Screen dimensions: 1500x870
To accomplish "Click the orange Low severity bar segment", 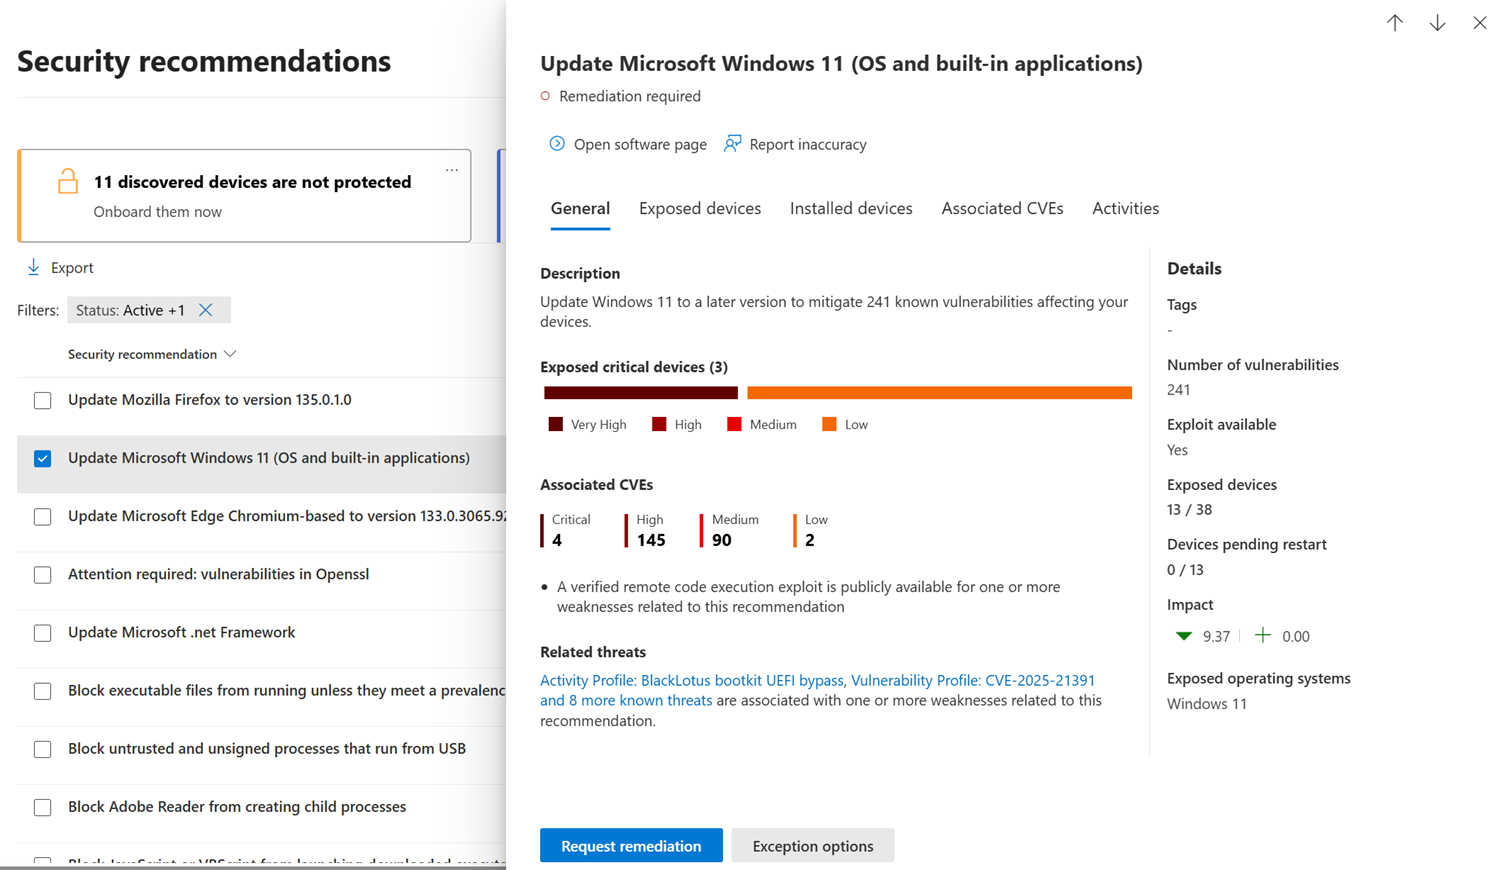I will (x=939, y=393).
